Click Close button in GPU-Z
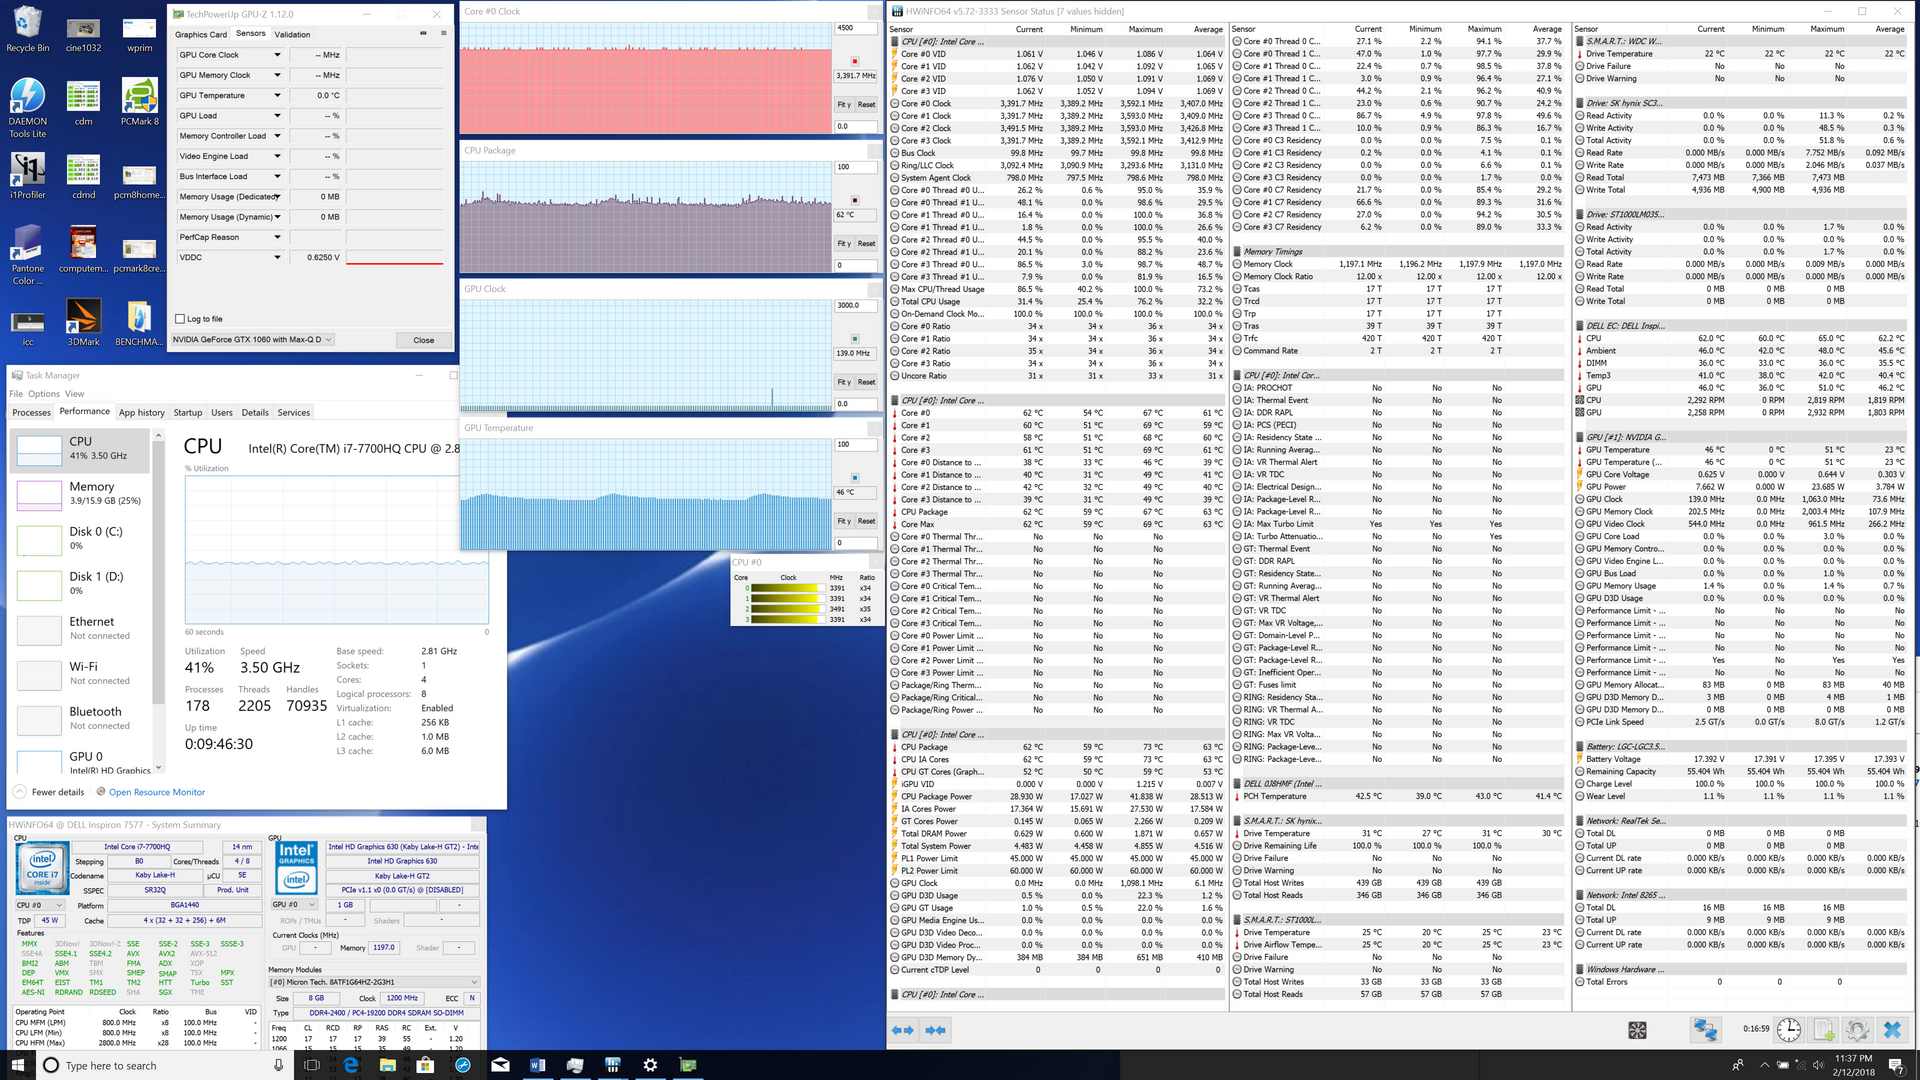 point(424,340)
